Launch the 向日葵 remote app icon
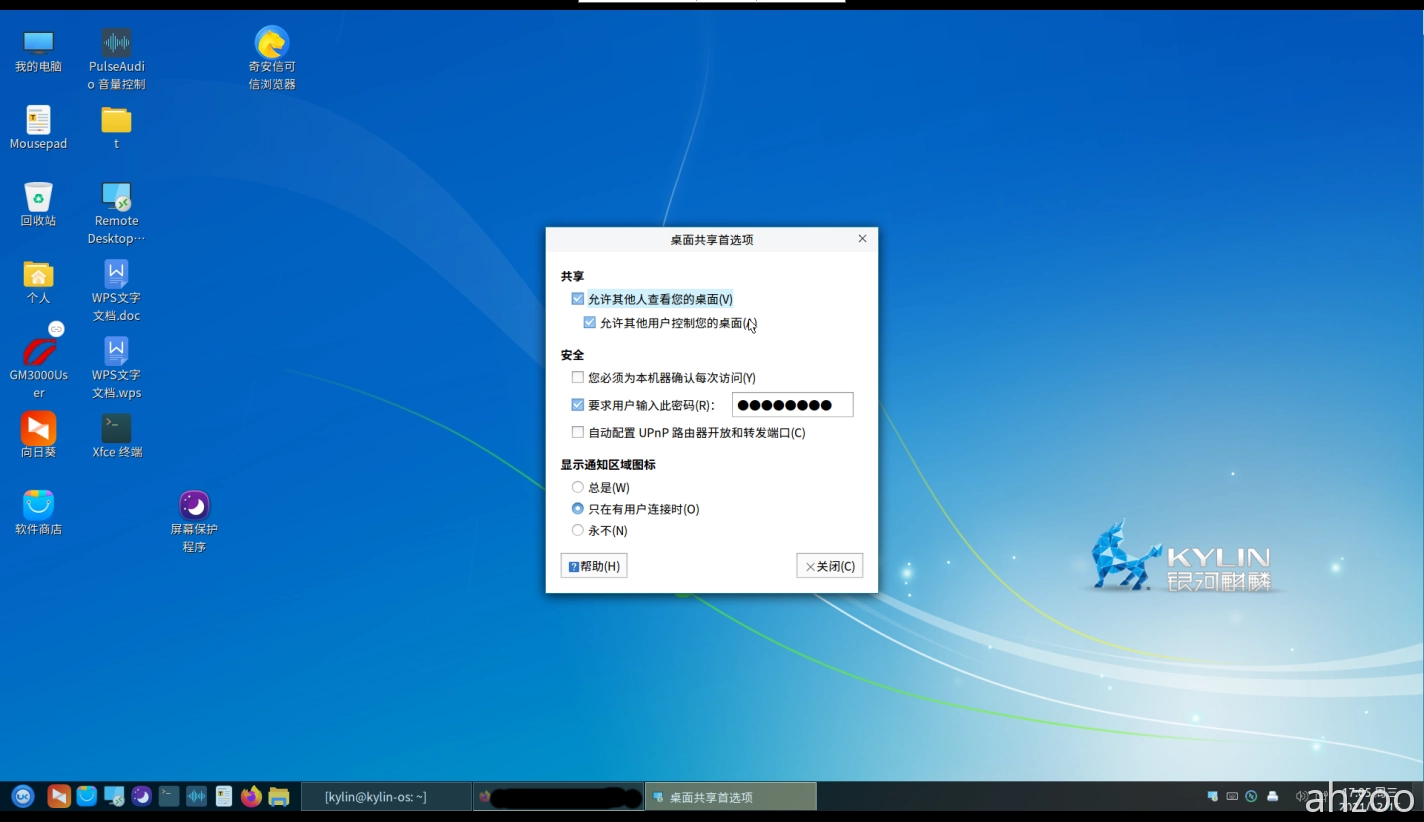Viewport: 1424px width, 822px height. click(38, 430)
